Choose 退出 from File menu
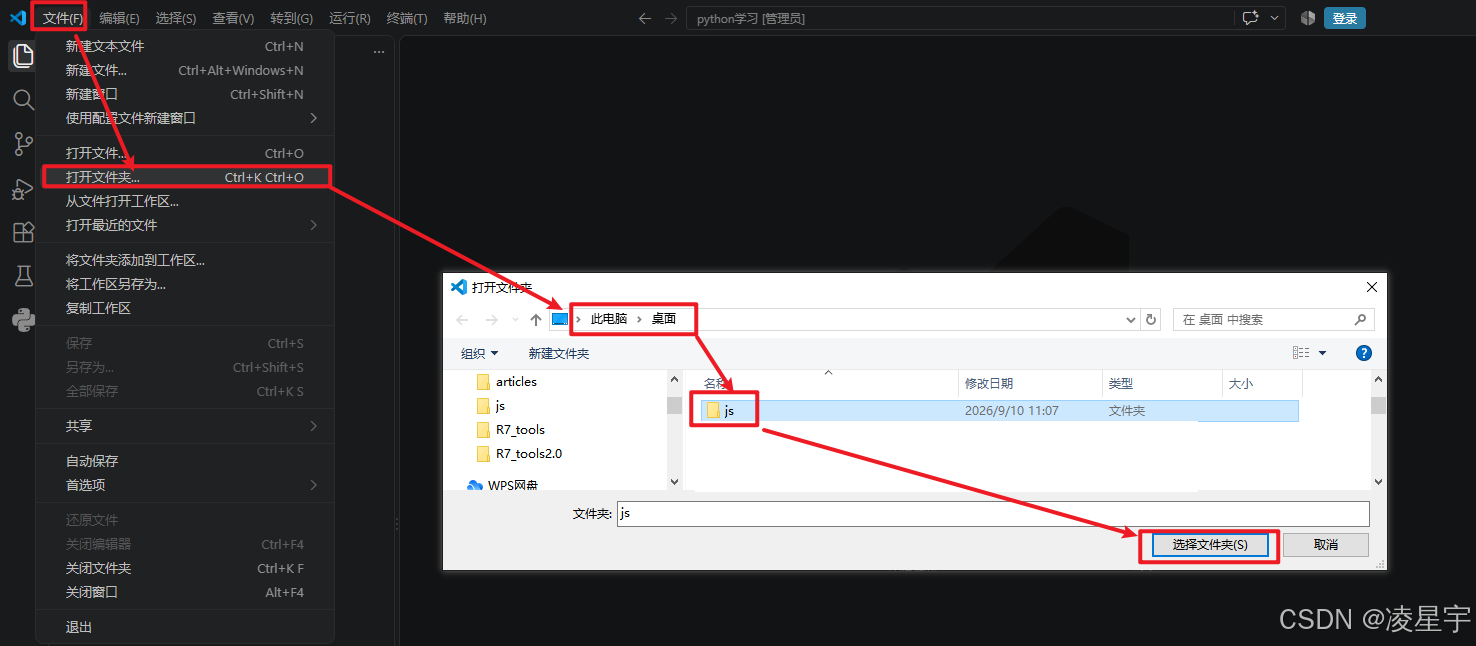1476x646 pixels. coord(185,627)
